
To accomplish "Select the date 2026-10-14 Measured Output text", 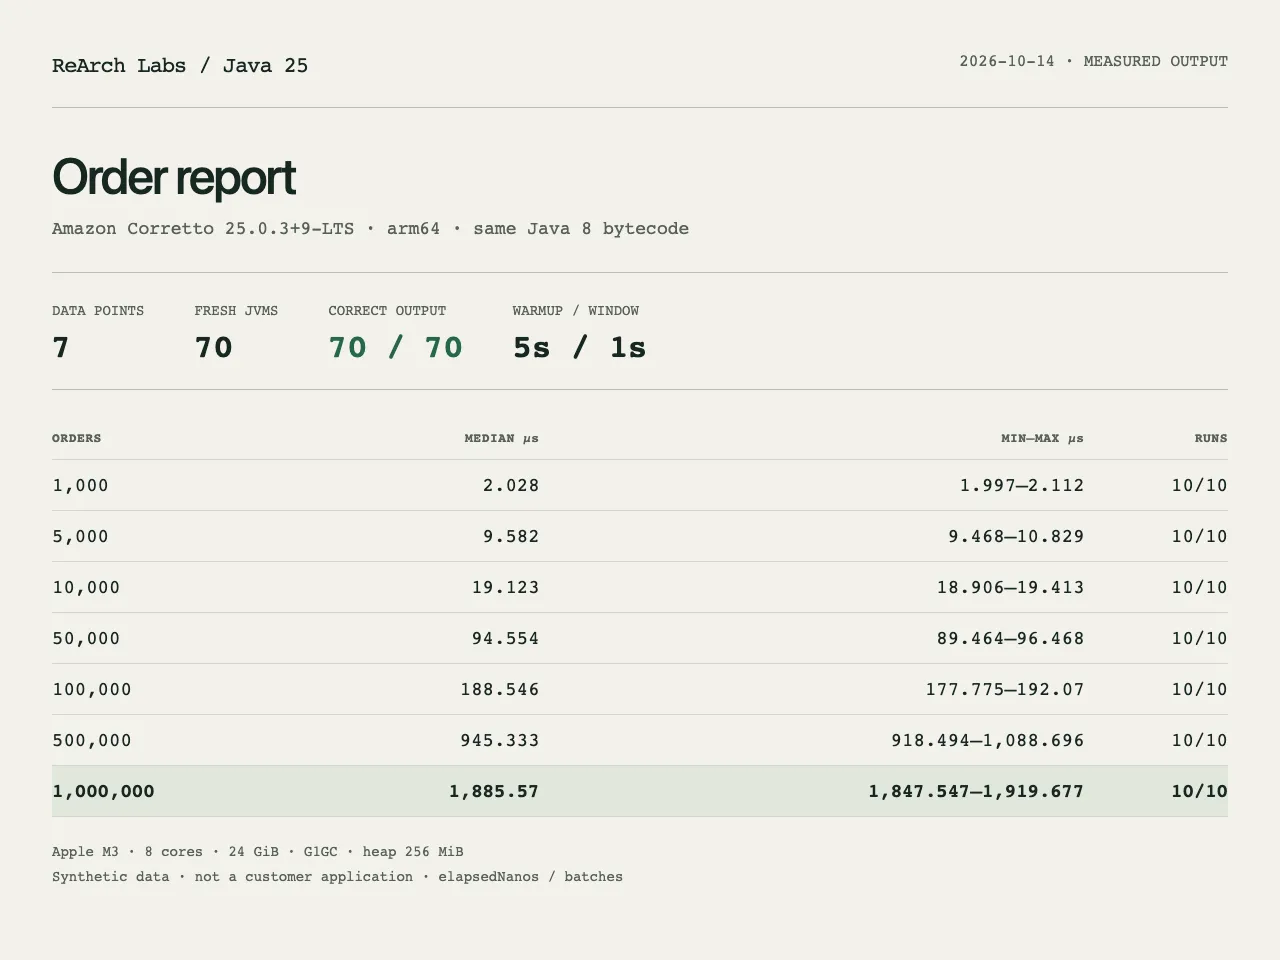I will [x=1094, y=61].
